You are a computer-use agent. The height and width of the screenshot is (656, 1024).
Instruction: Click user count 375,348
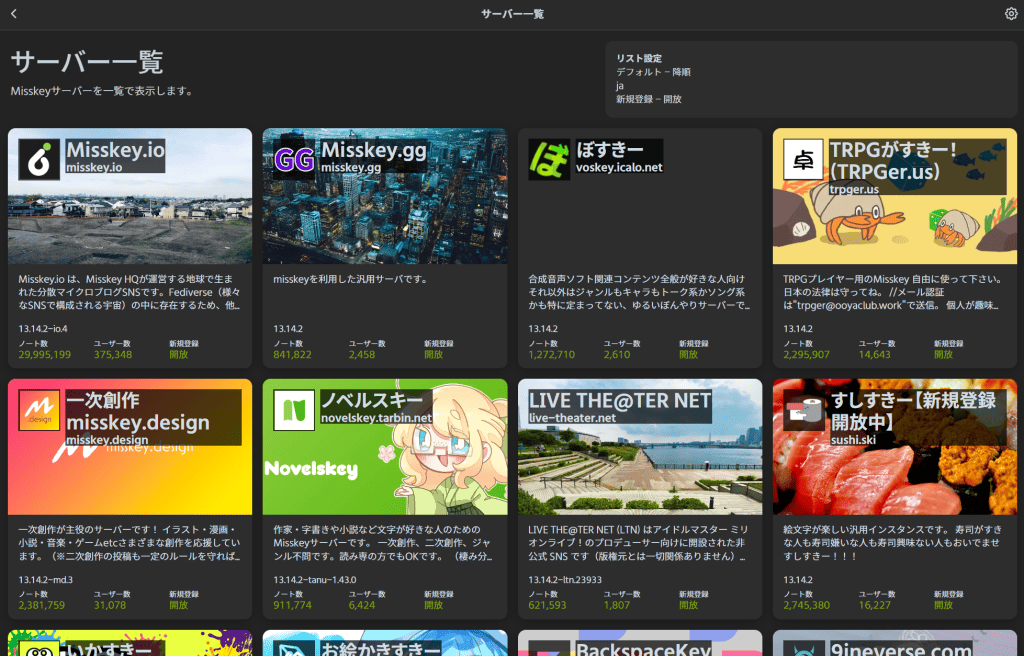113,354
